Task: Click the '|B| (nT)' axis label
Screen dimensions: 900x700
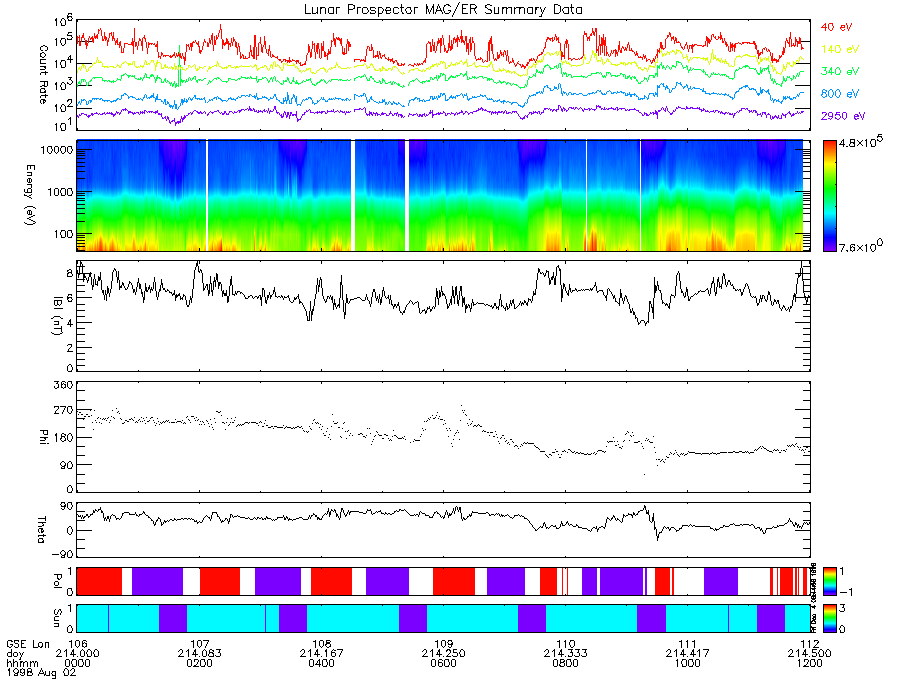Action: pyautogui.click(x=57, y=316)
